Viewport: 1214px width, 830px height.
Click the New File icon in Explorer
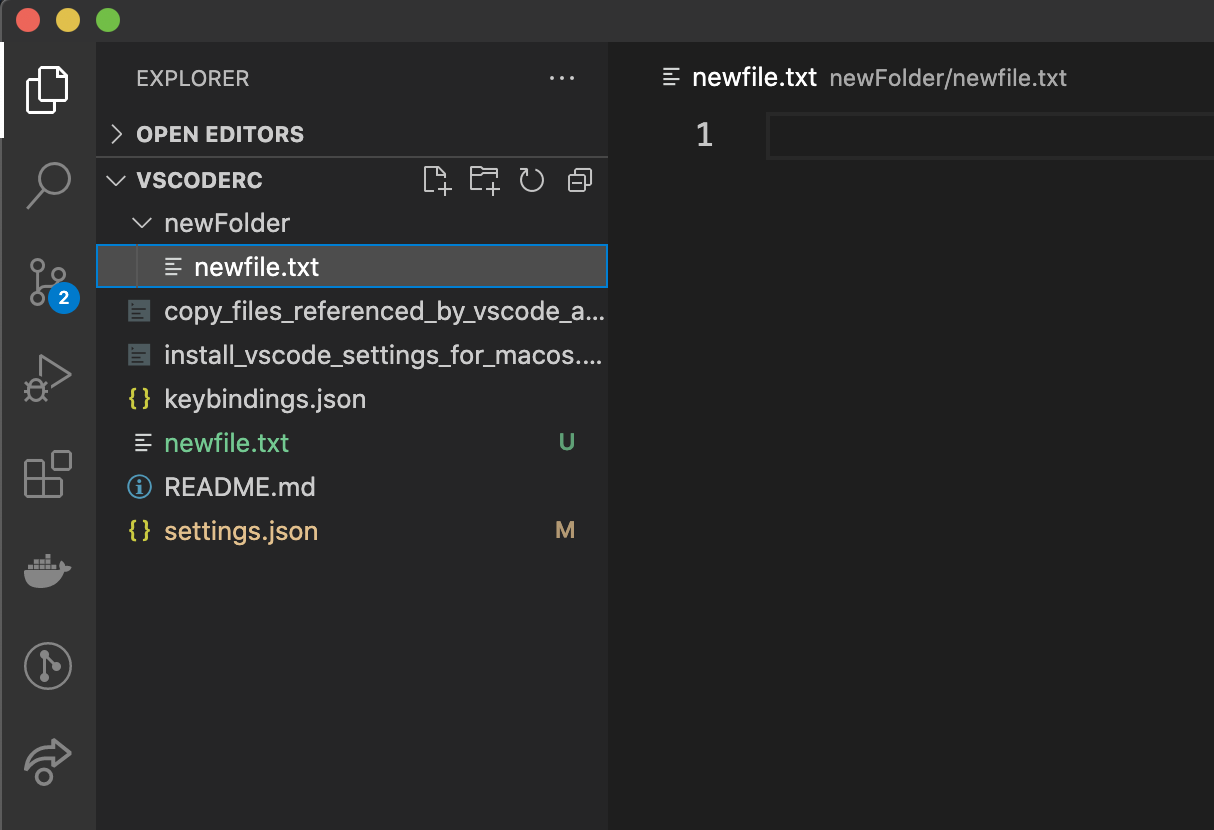point(437,180)
